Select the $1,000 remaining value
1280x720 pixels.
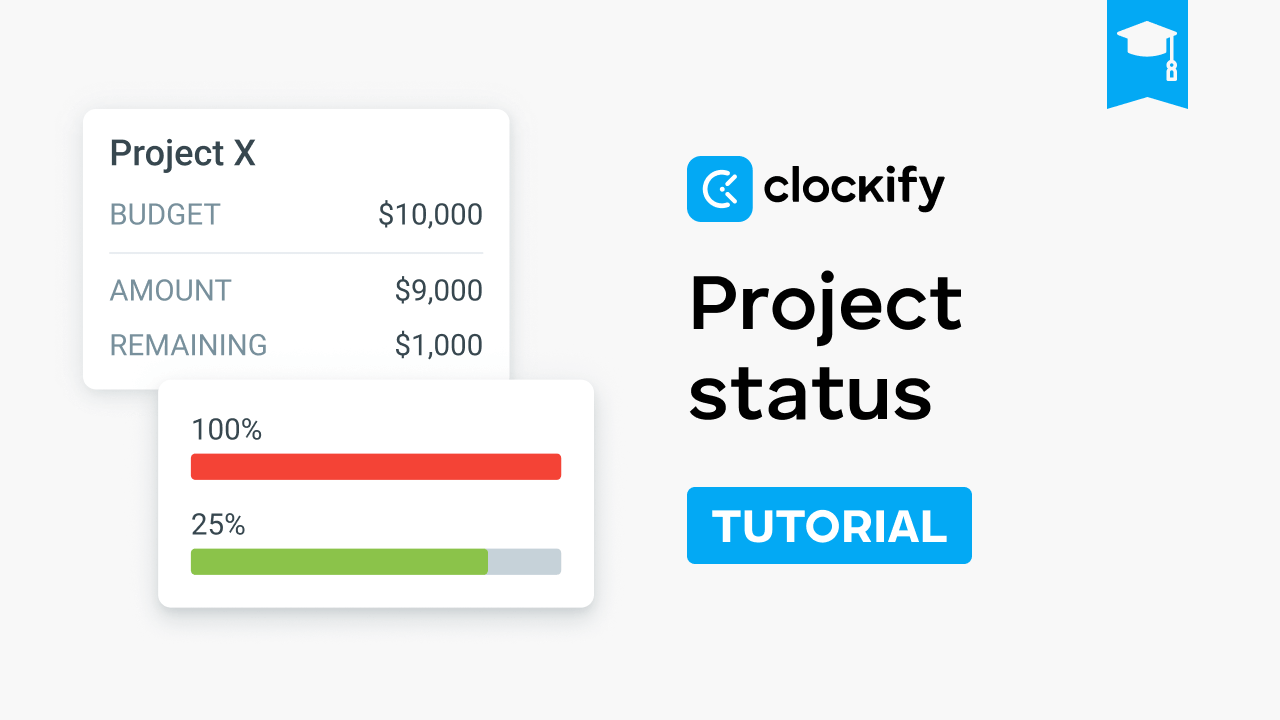click(x=438, y=345)
